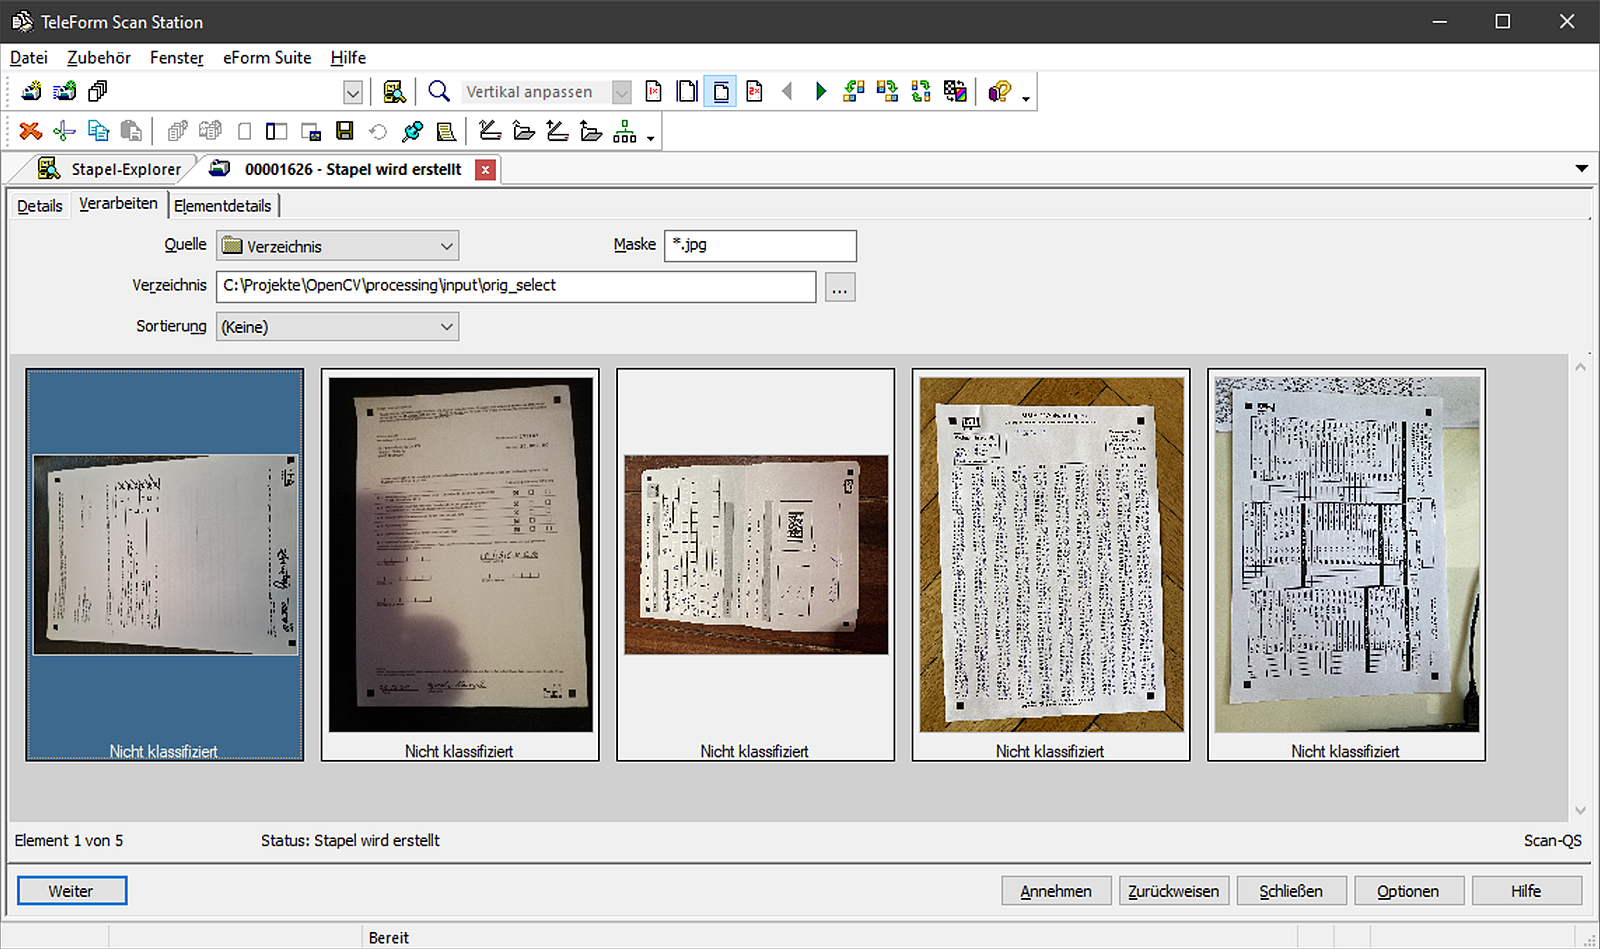Open the Sortierung dropdown showing (Keine)
The image size is (1600, 949).
coord(337,326)
